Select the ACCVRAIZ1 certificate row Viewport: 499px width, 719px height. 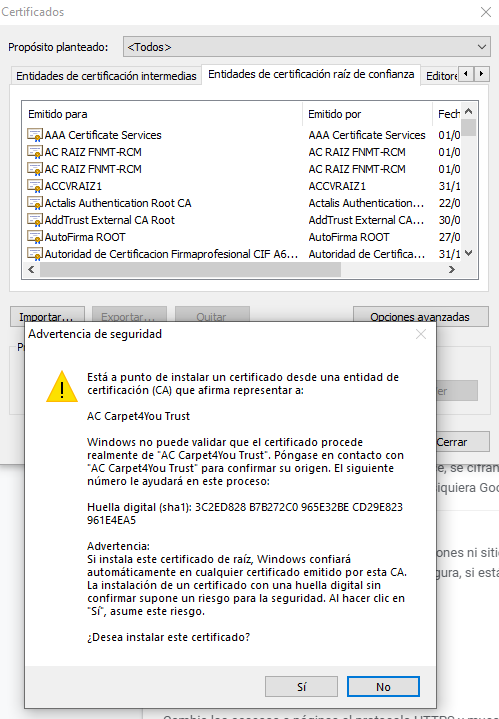(x=243, y=186)
